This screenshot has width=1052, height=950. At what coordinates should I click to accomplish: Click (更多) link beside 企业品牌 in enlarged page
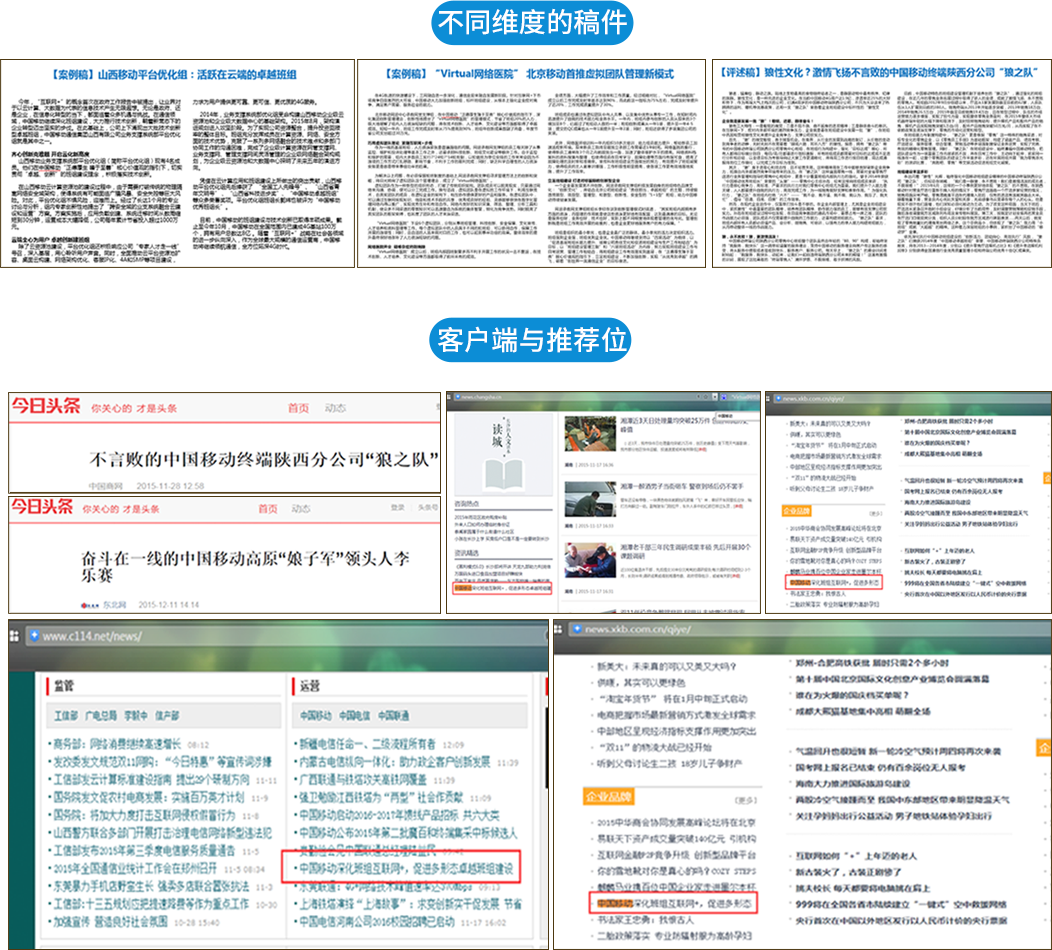tap(746, 800)
